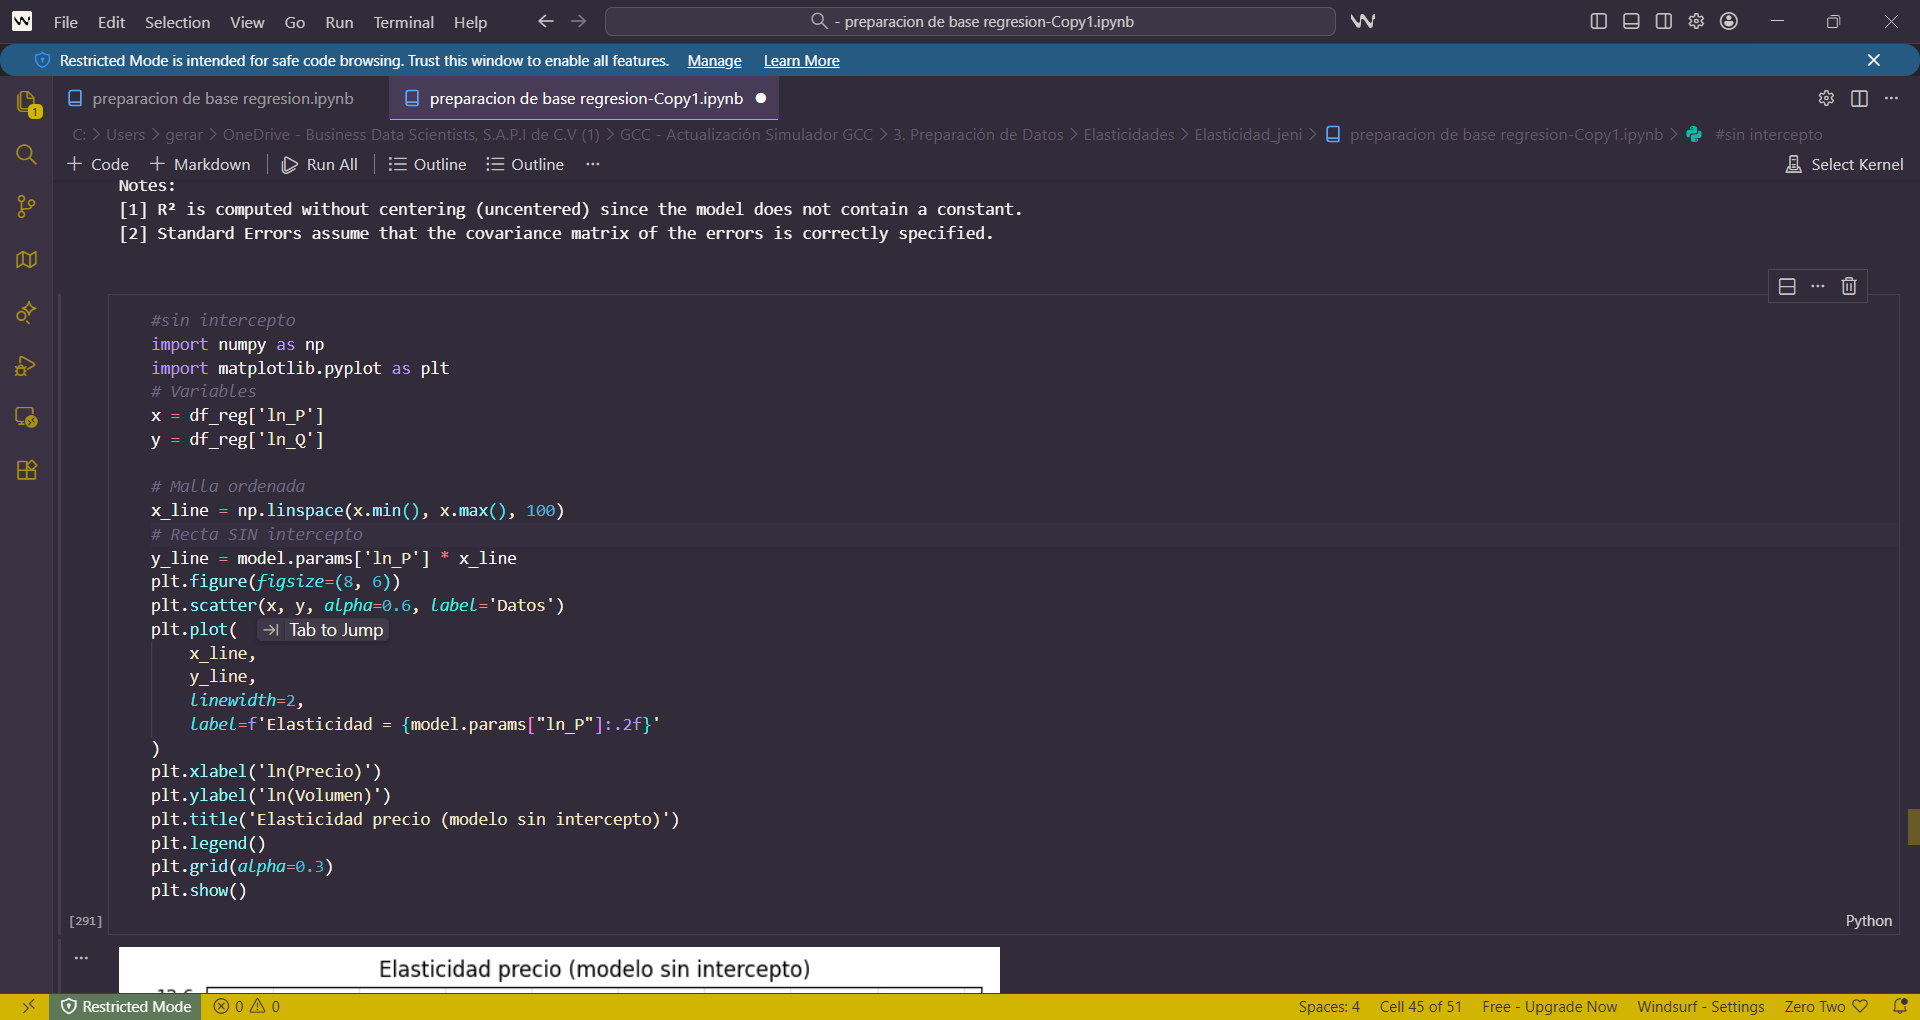Open the Terminal menu
The height and width of the screenshot is (1020, 1920).
[x=403, y=22]
